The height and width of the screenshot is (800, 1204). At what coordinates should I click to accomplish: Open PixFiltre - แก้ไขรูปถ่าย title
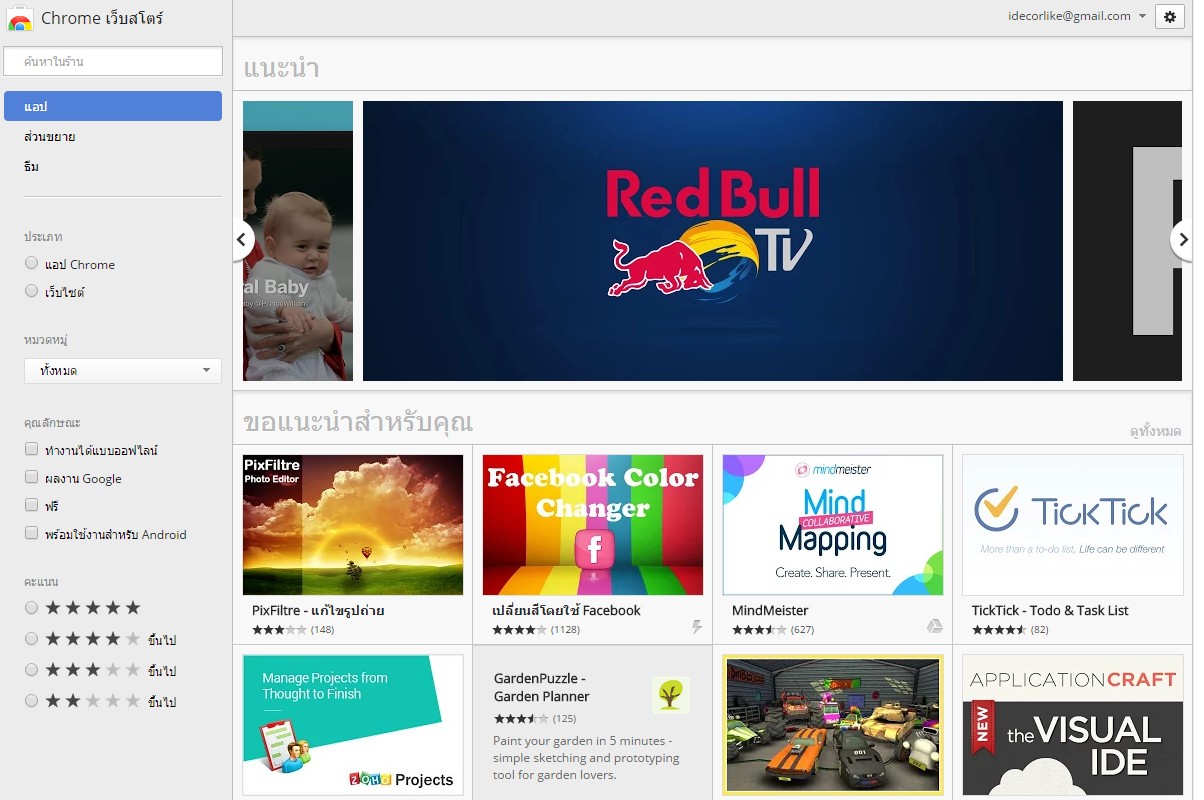coord(318,610)
